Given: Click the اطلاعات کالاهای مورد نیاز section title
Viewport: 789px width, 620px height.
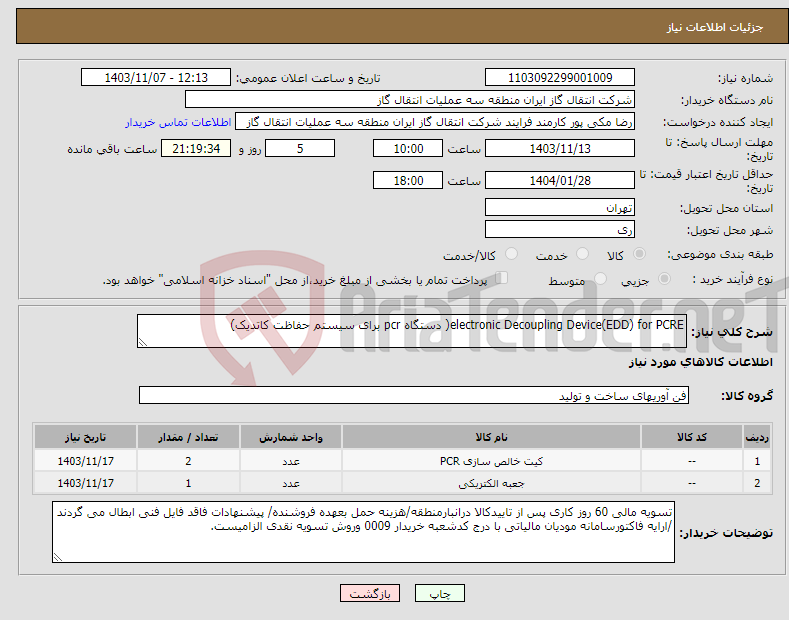Looking at the screenshot, I should pos(700,362).
